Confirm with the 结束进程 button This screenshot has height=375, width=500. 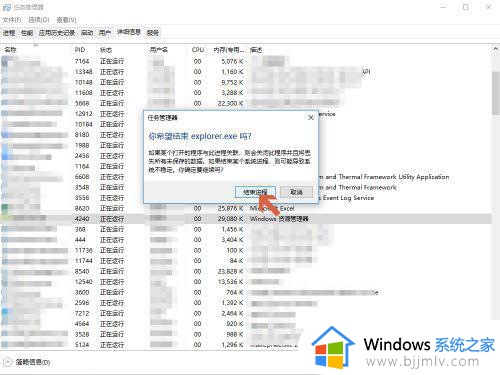[x=255, y=192]
